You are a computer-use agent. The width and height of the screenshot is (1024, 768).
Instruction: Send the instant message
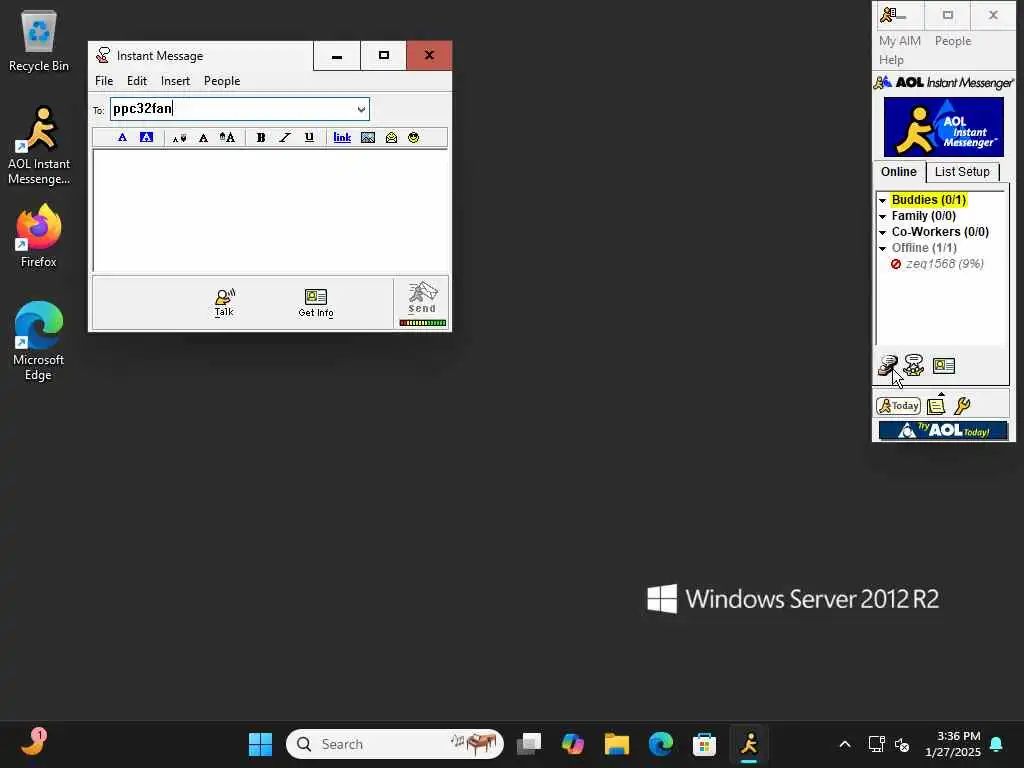[423, 298]
